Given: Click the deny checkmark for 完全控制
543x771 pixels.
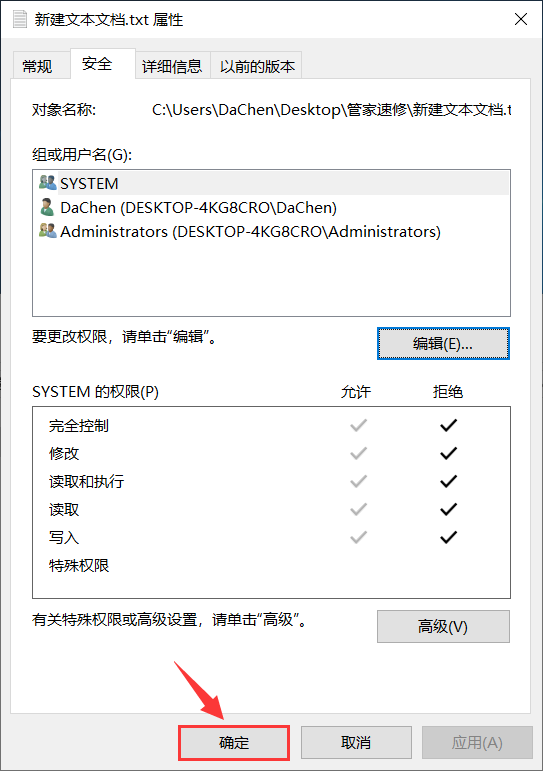Looking at the screenshot, I should pos(448,425).
